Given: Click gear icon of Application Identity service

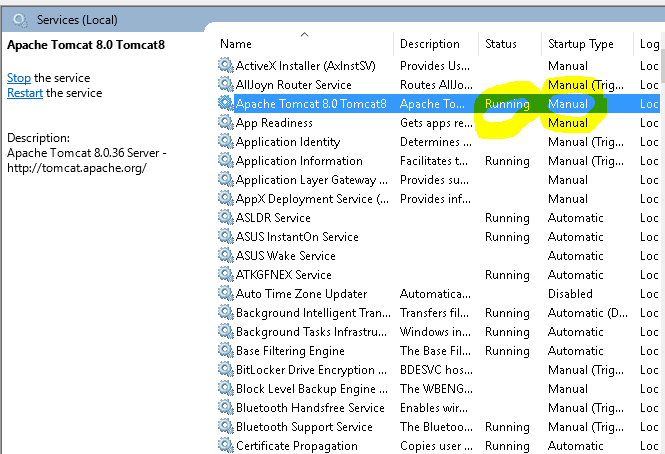Looking at the screenshot, I should tap(226, 142).
